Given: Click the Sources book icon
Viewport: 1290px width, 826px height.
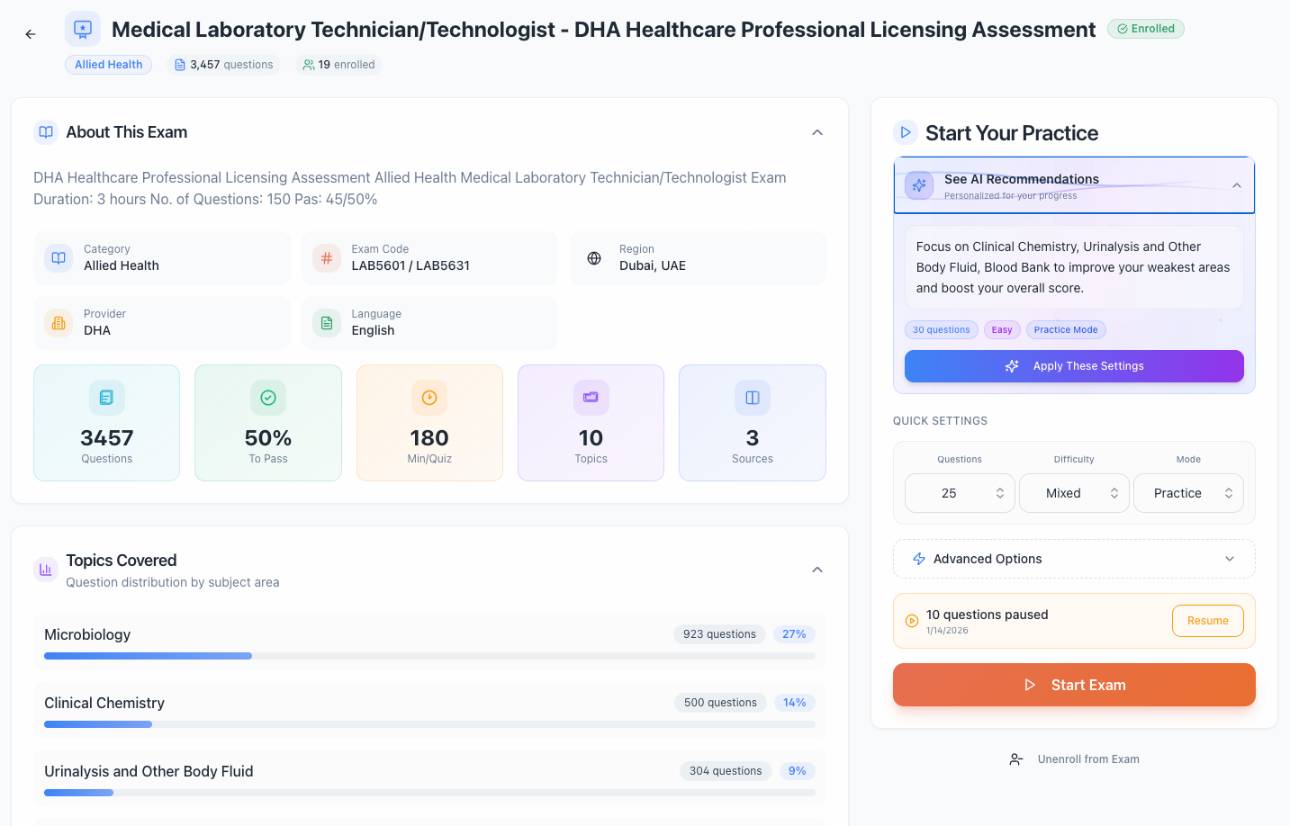Looking at the screenshot, I should [x=752, y=398].
